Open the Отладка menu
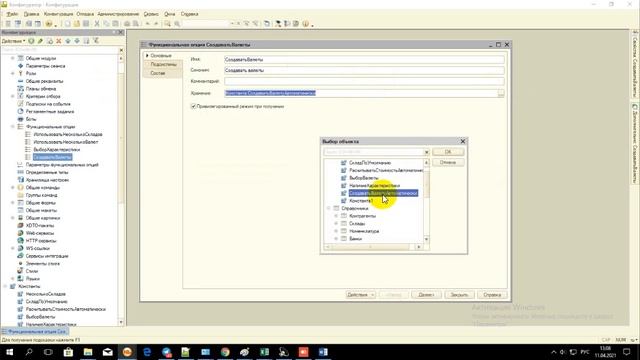 [x=85, y=14]
